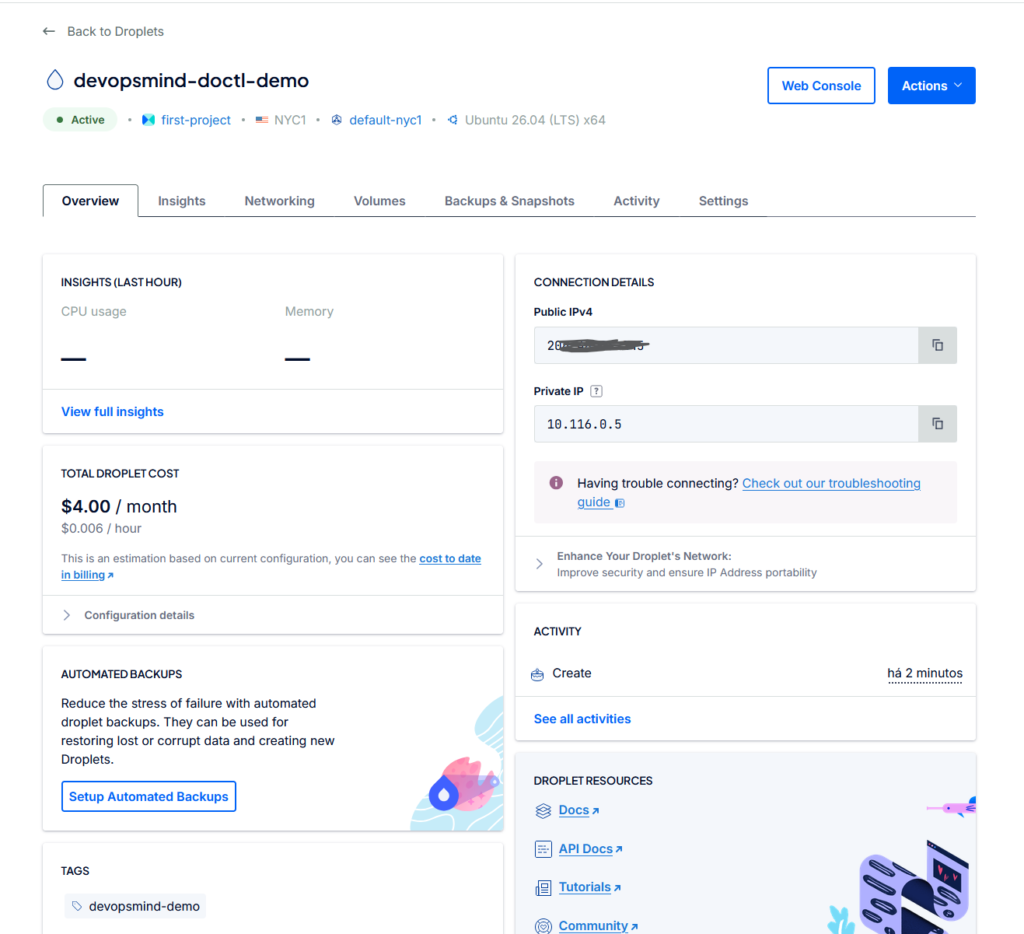Click the Ubuntu image icon

453,120
